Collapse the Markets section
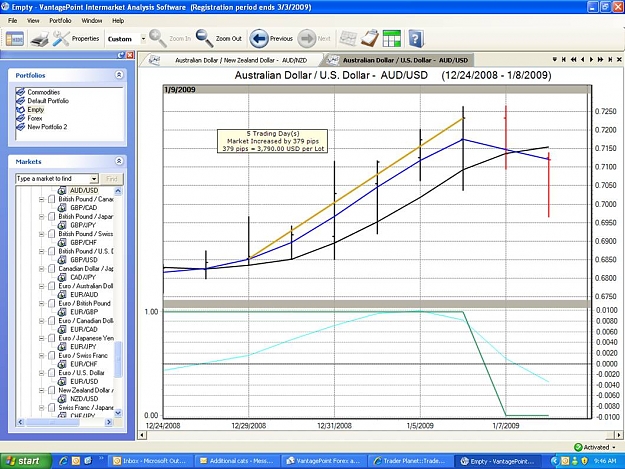This screenshot has width=625, height=469. tap(119, 161)
